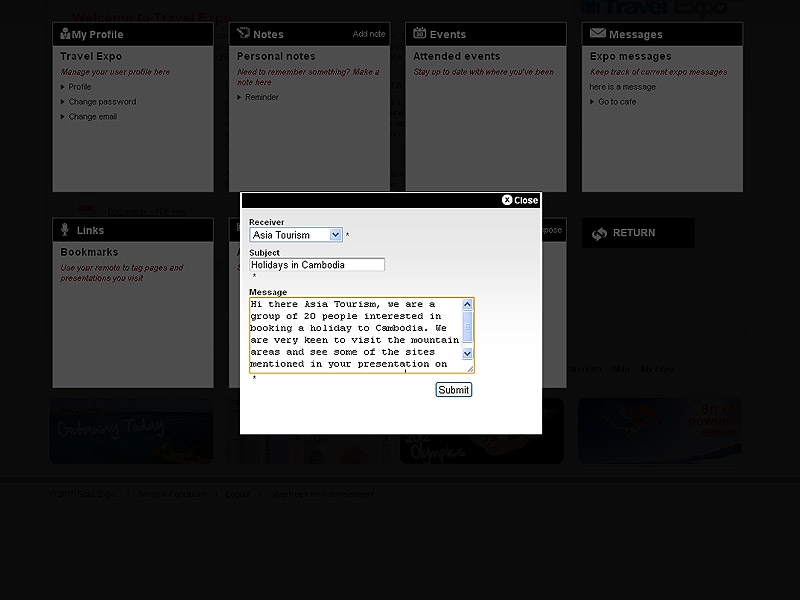Click the Messages envelope icon
Image resolution: width=800 pixels, height=600 pixels.
point(597,34)
